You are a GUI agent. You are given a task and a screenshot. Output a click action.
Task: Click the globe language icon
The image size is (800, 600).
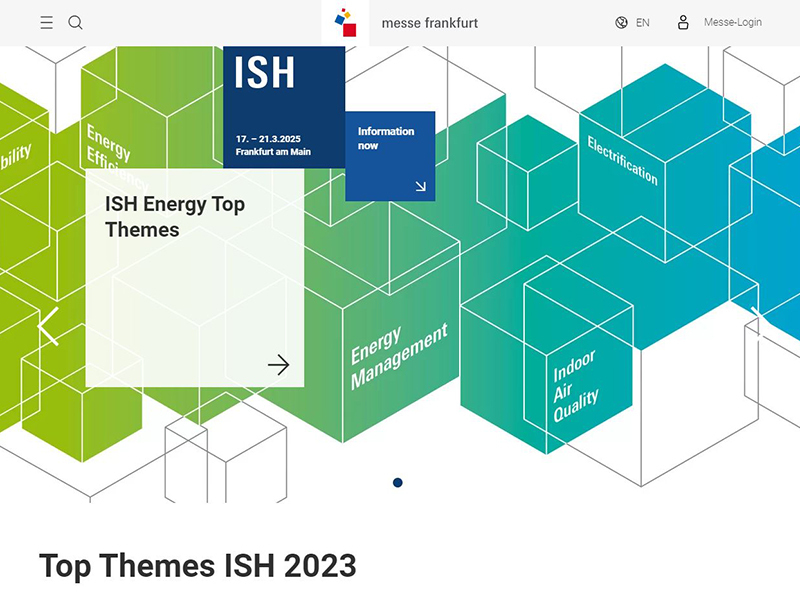click(x=621, y=22)
